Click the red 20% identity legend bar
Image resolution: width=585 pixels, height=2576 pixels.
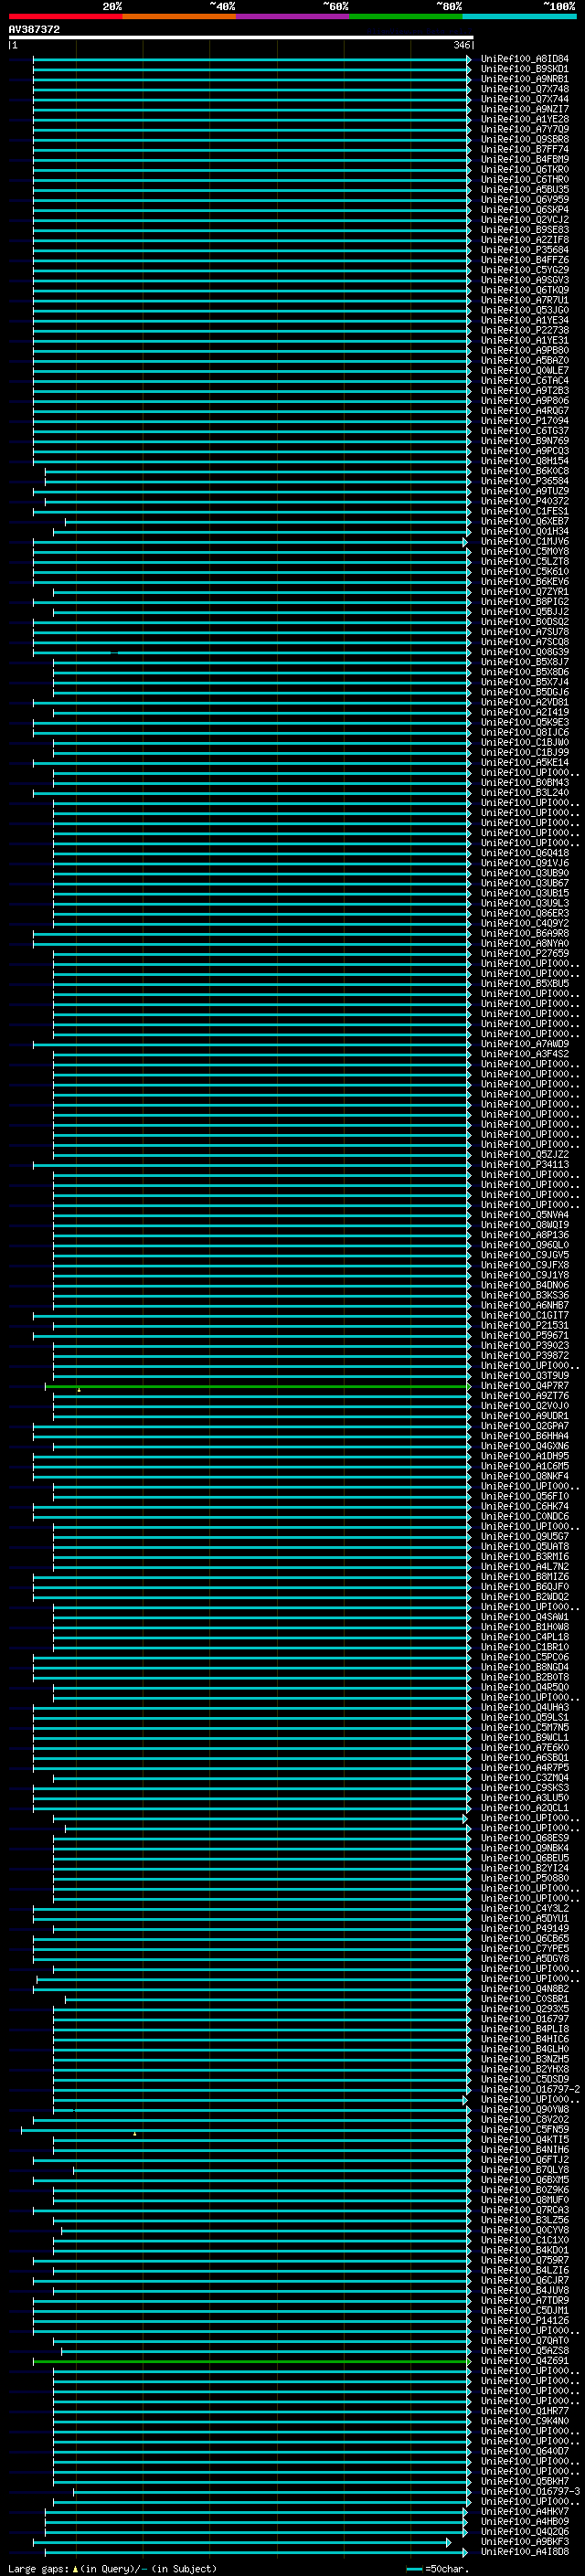coord(65,17)
